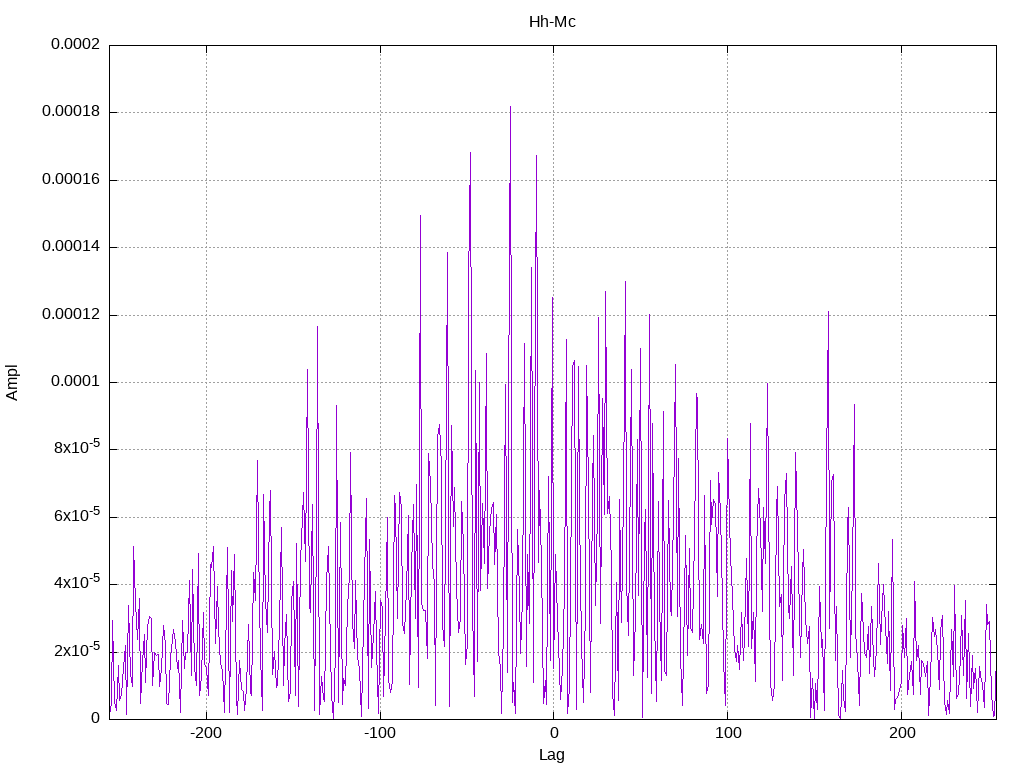Click the -200 x-axis tick label
Image resolution: width=1024 pixels, height=768 pixels.
pyautogui.click(x=206, y=733)
